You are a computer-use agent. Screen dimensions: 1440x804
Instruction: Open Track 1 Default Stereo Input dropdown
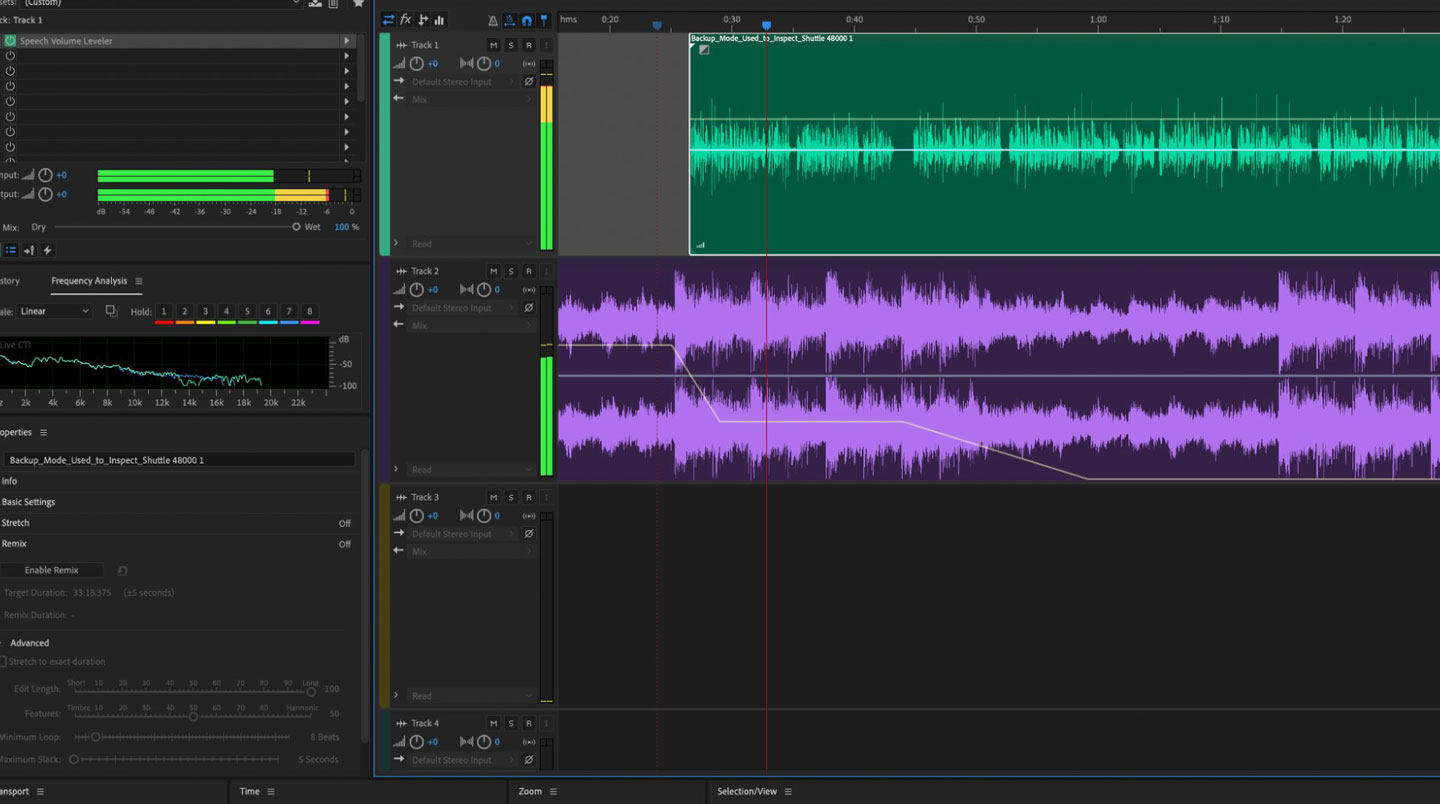point(464,82)
